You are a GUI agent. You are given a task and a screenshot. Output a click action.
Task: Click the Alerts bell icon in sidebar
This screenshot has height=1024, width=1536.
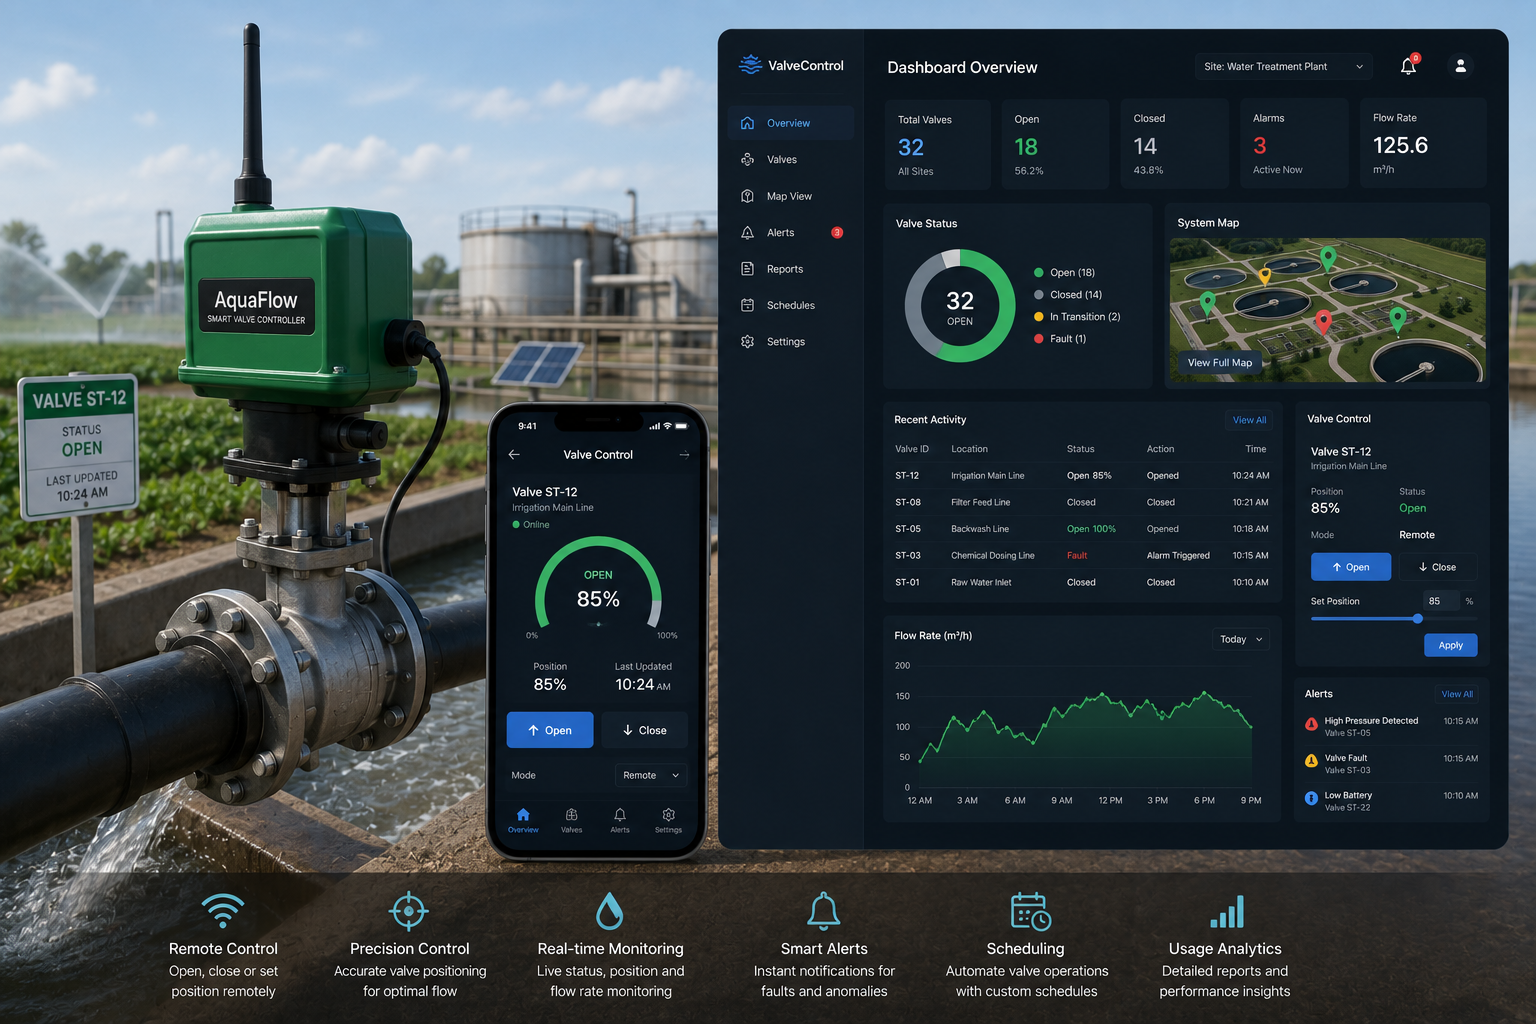tap(747, 232)
